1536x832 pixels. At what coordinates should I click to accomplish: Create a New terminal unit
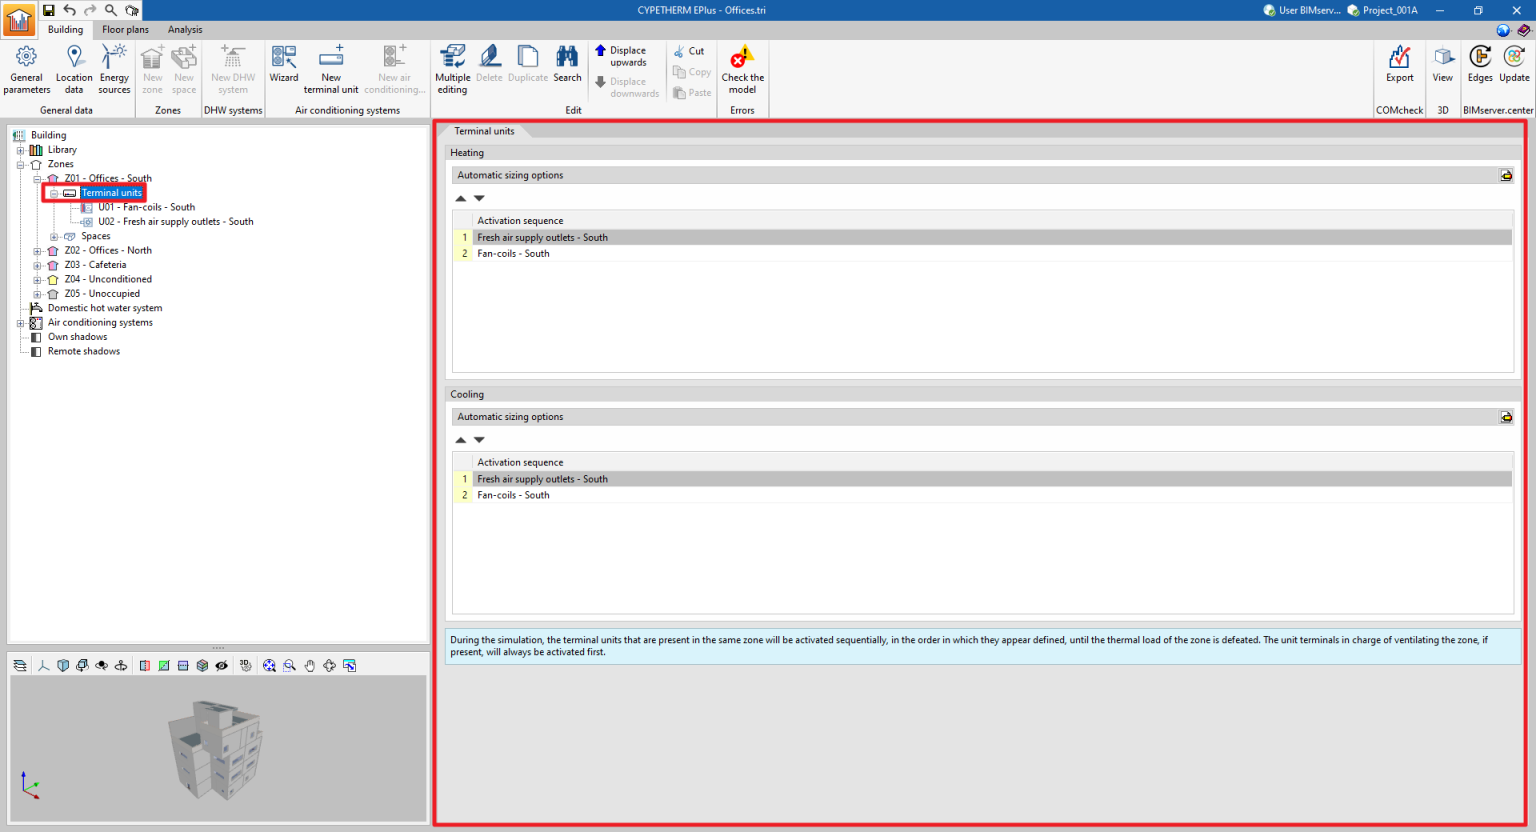tap(331, 67)
